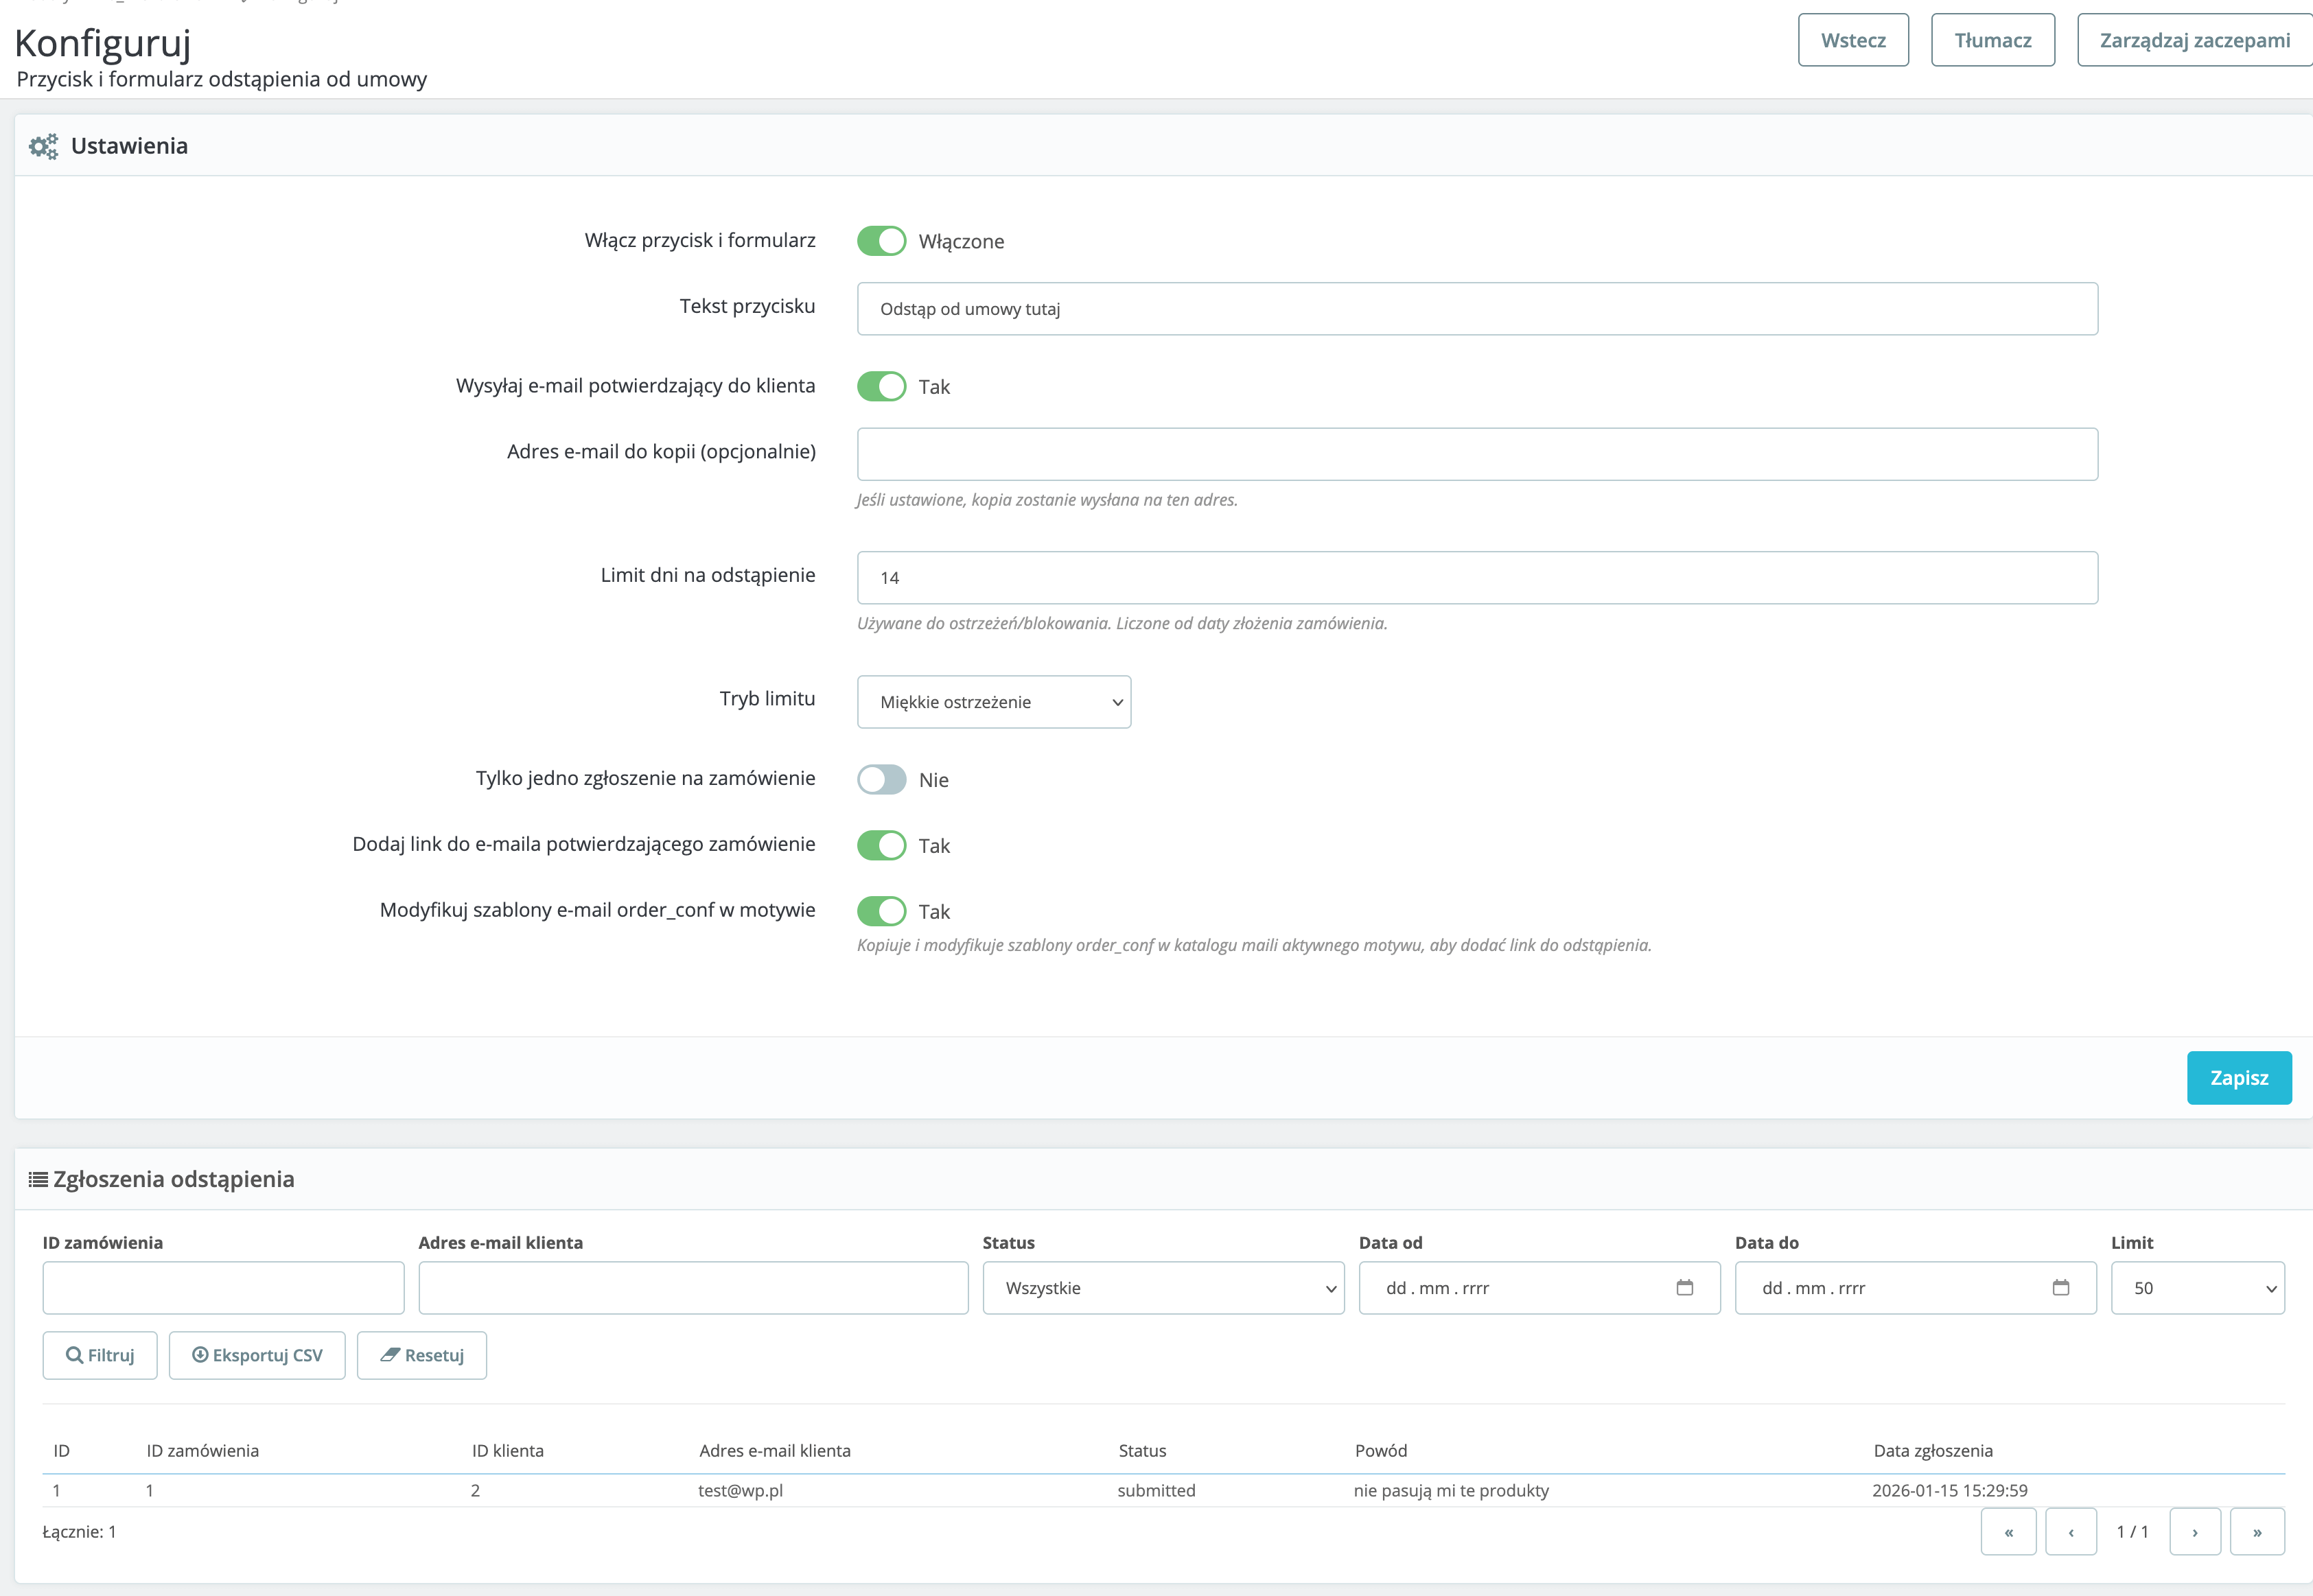Click the Adres e-mail do kopii field
Image resolution: width=2313 pixels, height=1596 pixels.
(x=1476, y=454)
